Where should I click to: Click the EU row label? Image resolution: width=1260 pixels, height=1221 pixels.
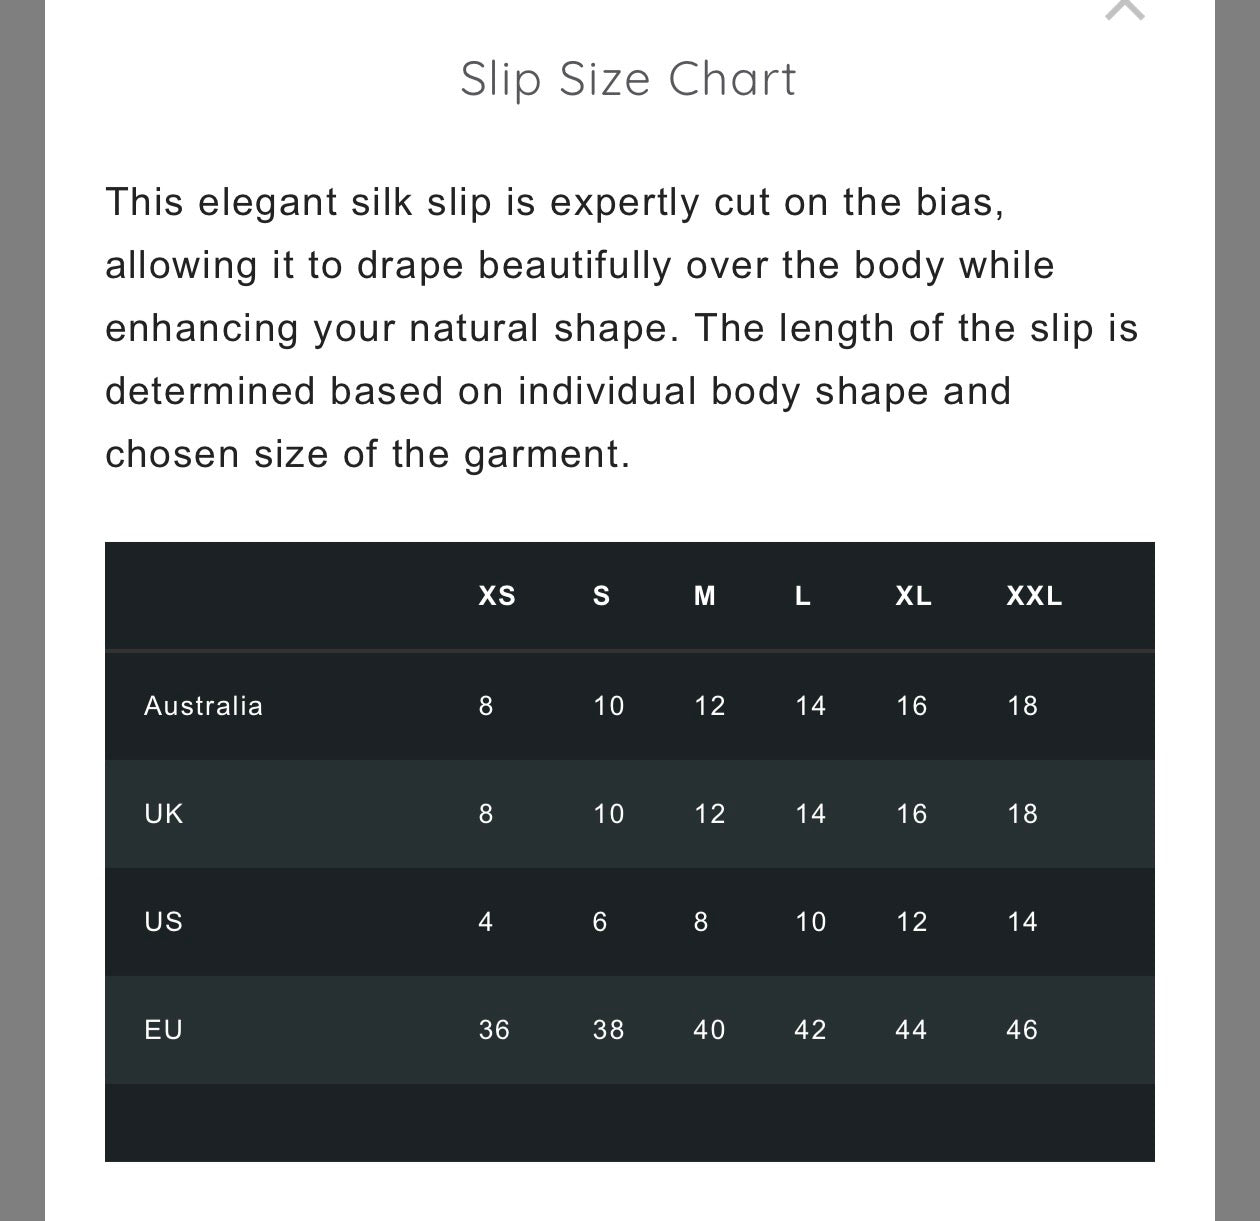tap(164, 1030)
